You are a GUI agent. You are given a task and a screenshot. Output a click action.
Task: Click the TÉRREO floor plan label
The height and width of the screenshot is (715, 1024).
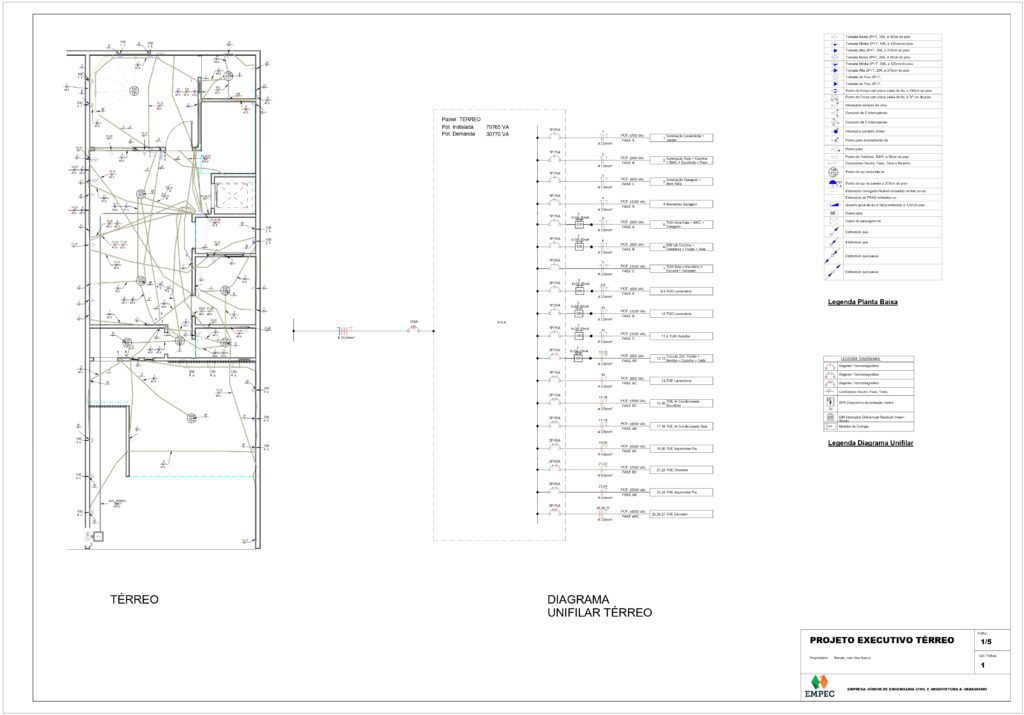coord(134,600)
